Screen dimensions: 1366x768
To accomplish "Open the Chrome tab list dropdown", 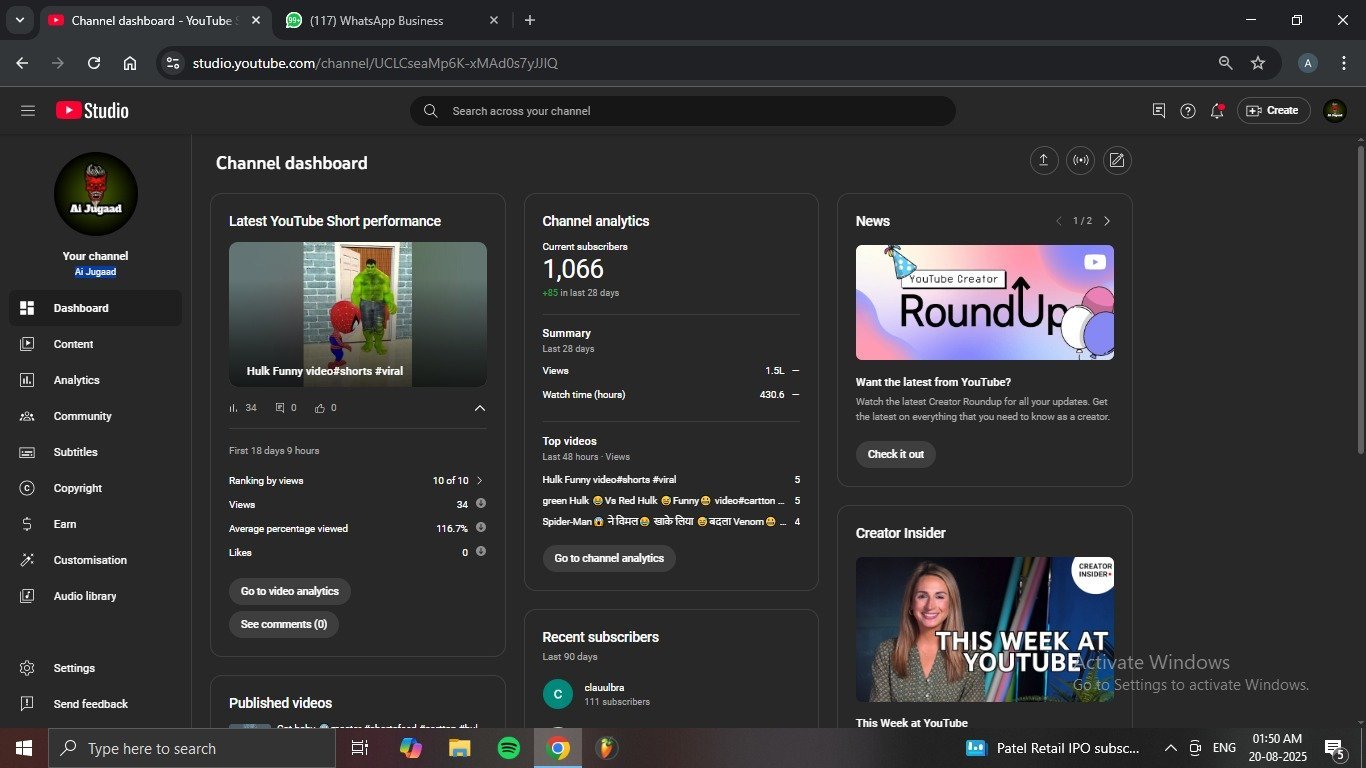I will (x=19, y=20).
